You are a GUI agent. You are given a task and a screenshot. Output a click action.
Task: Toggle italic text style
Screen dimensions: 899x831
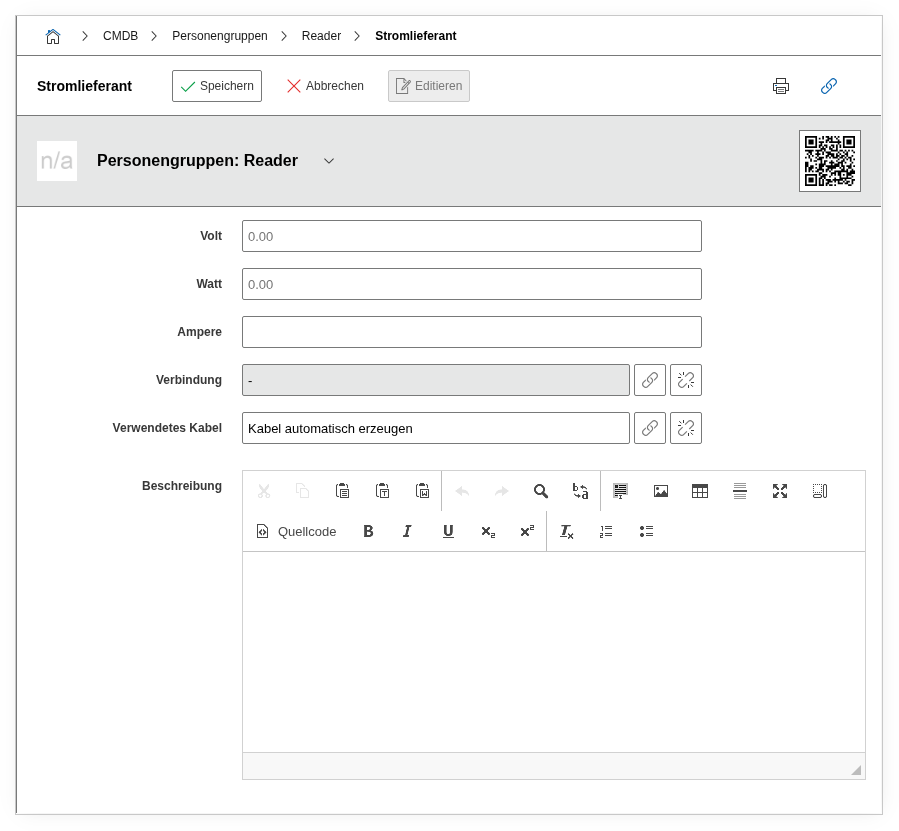point(407,531)
